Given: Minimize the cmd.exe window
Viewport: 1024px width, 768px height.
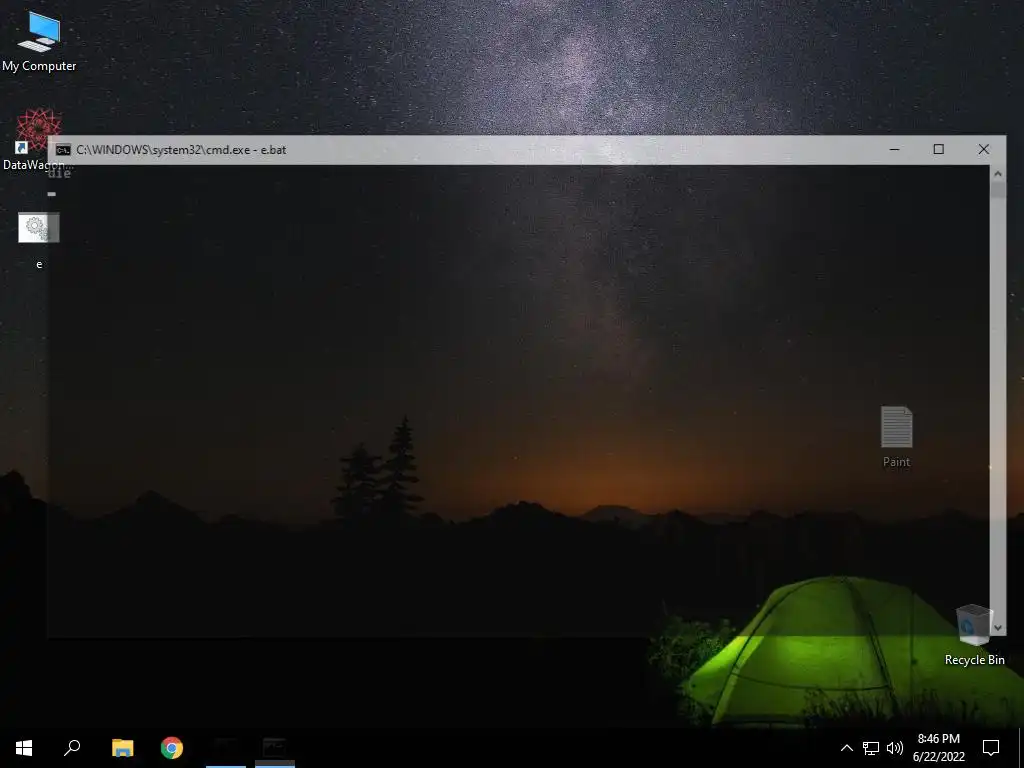Looking at the screenshot, I should tap(894, 150).
